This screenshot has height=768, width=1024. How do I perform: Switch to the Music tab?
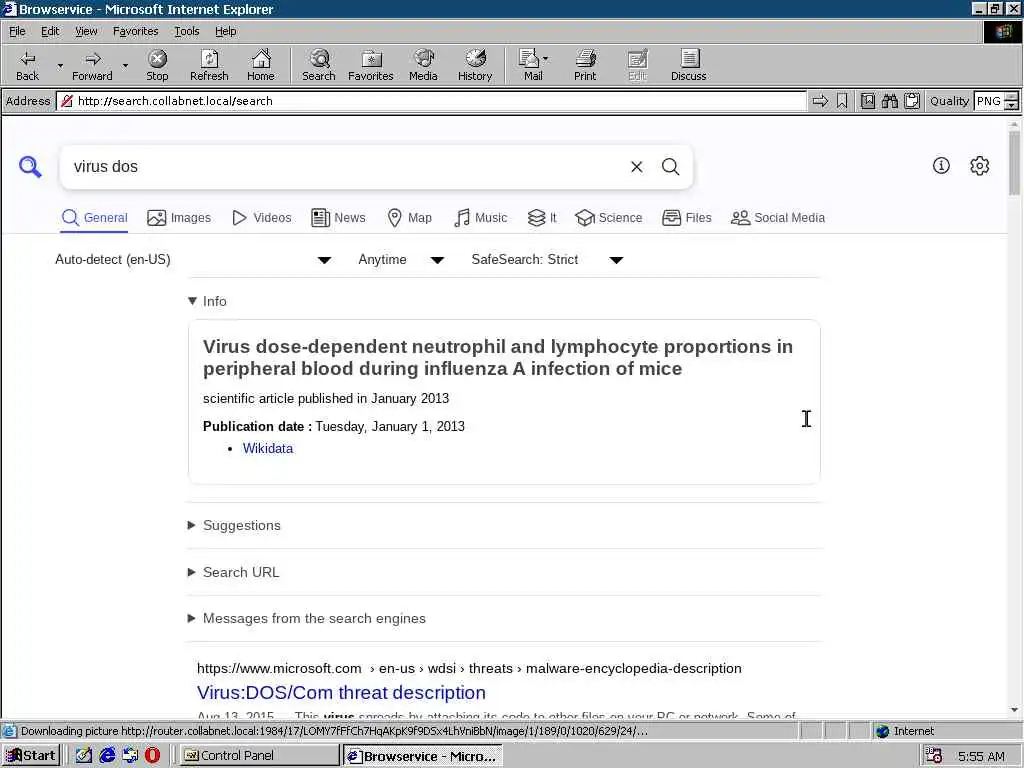(x=481, y=218)
